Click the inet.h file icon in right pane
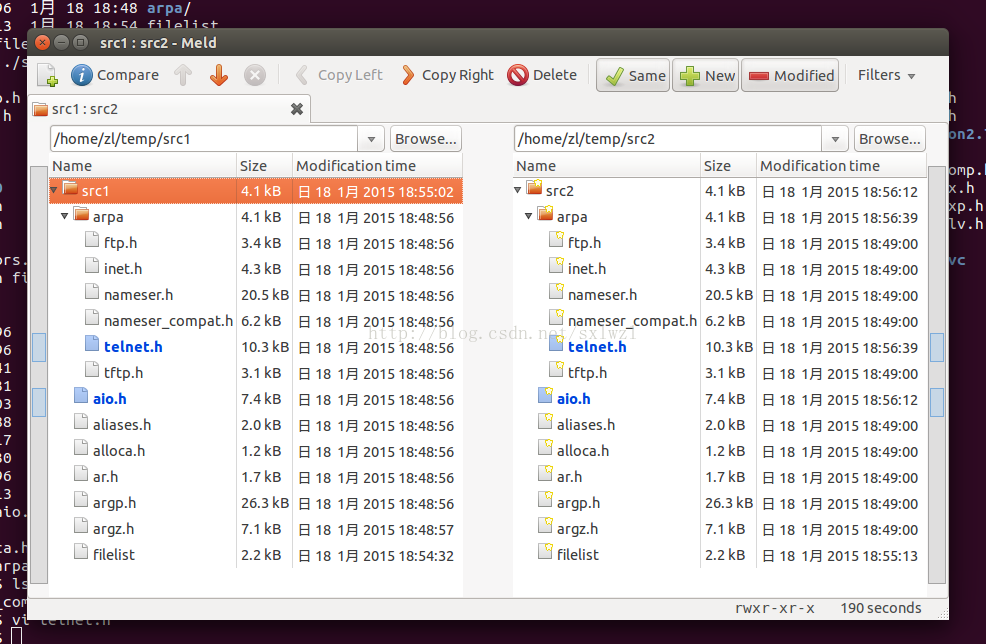This screenshot has height=644, width=986. click(x=557, y=266)
